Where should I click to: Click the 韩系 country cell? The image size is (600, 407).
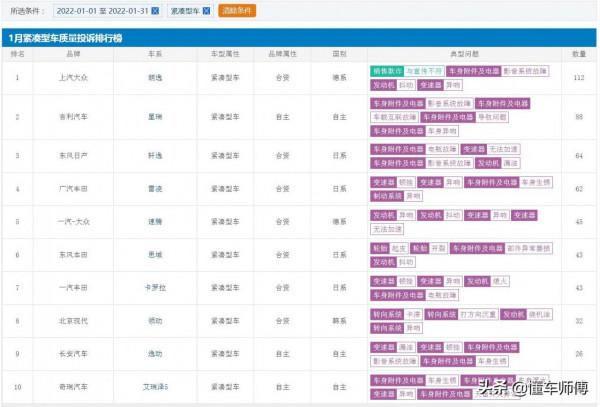click(x=339, y=321)
